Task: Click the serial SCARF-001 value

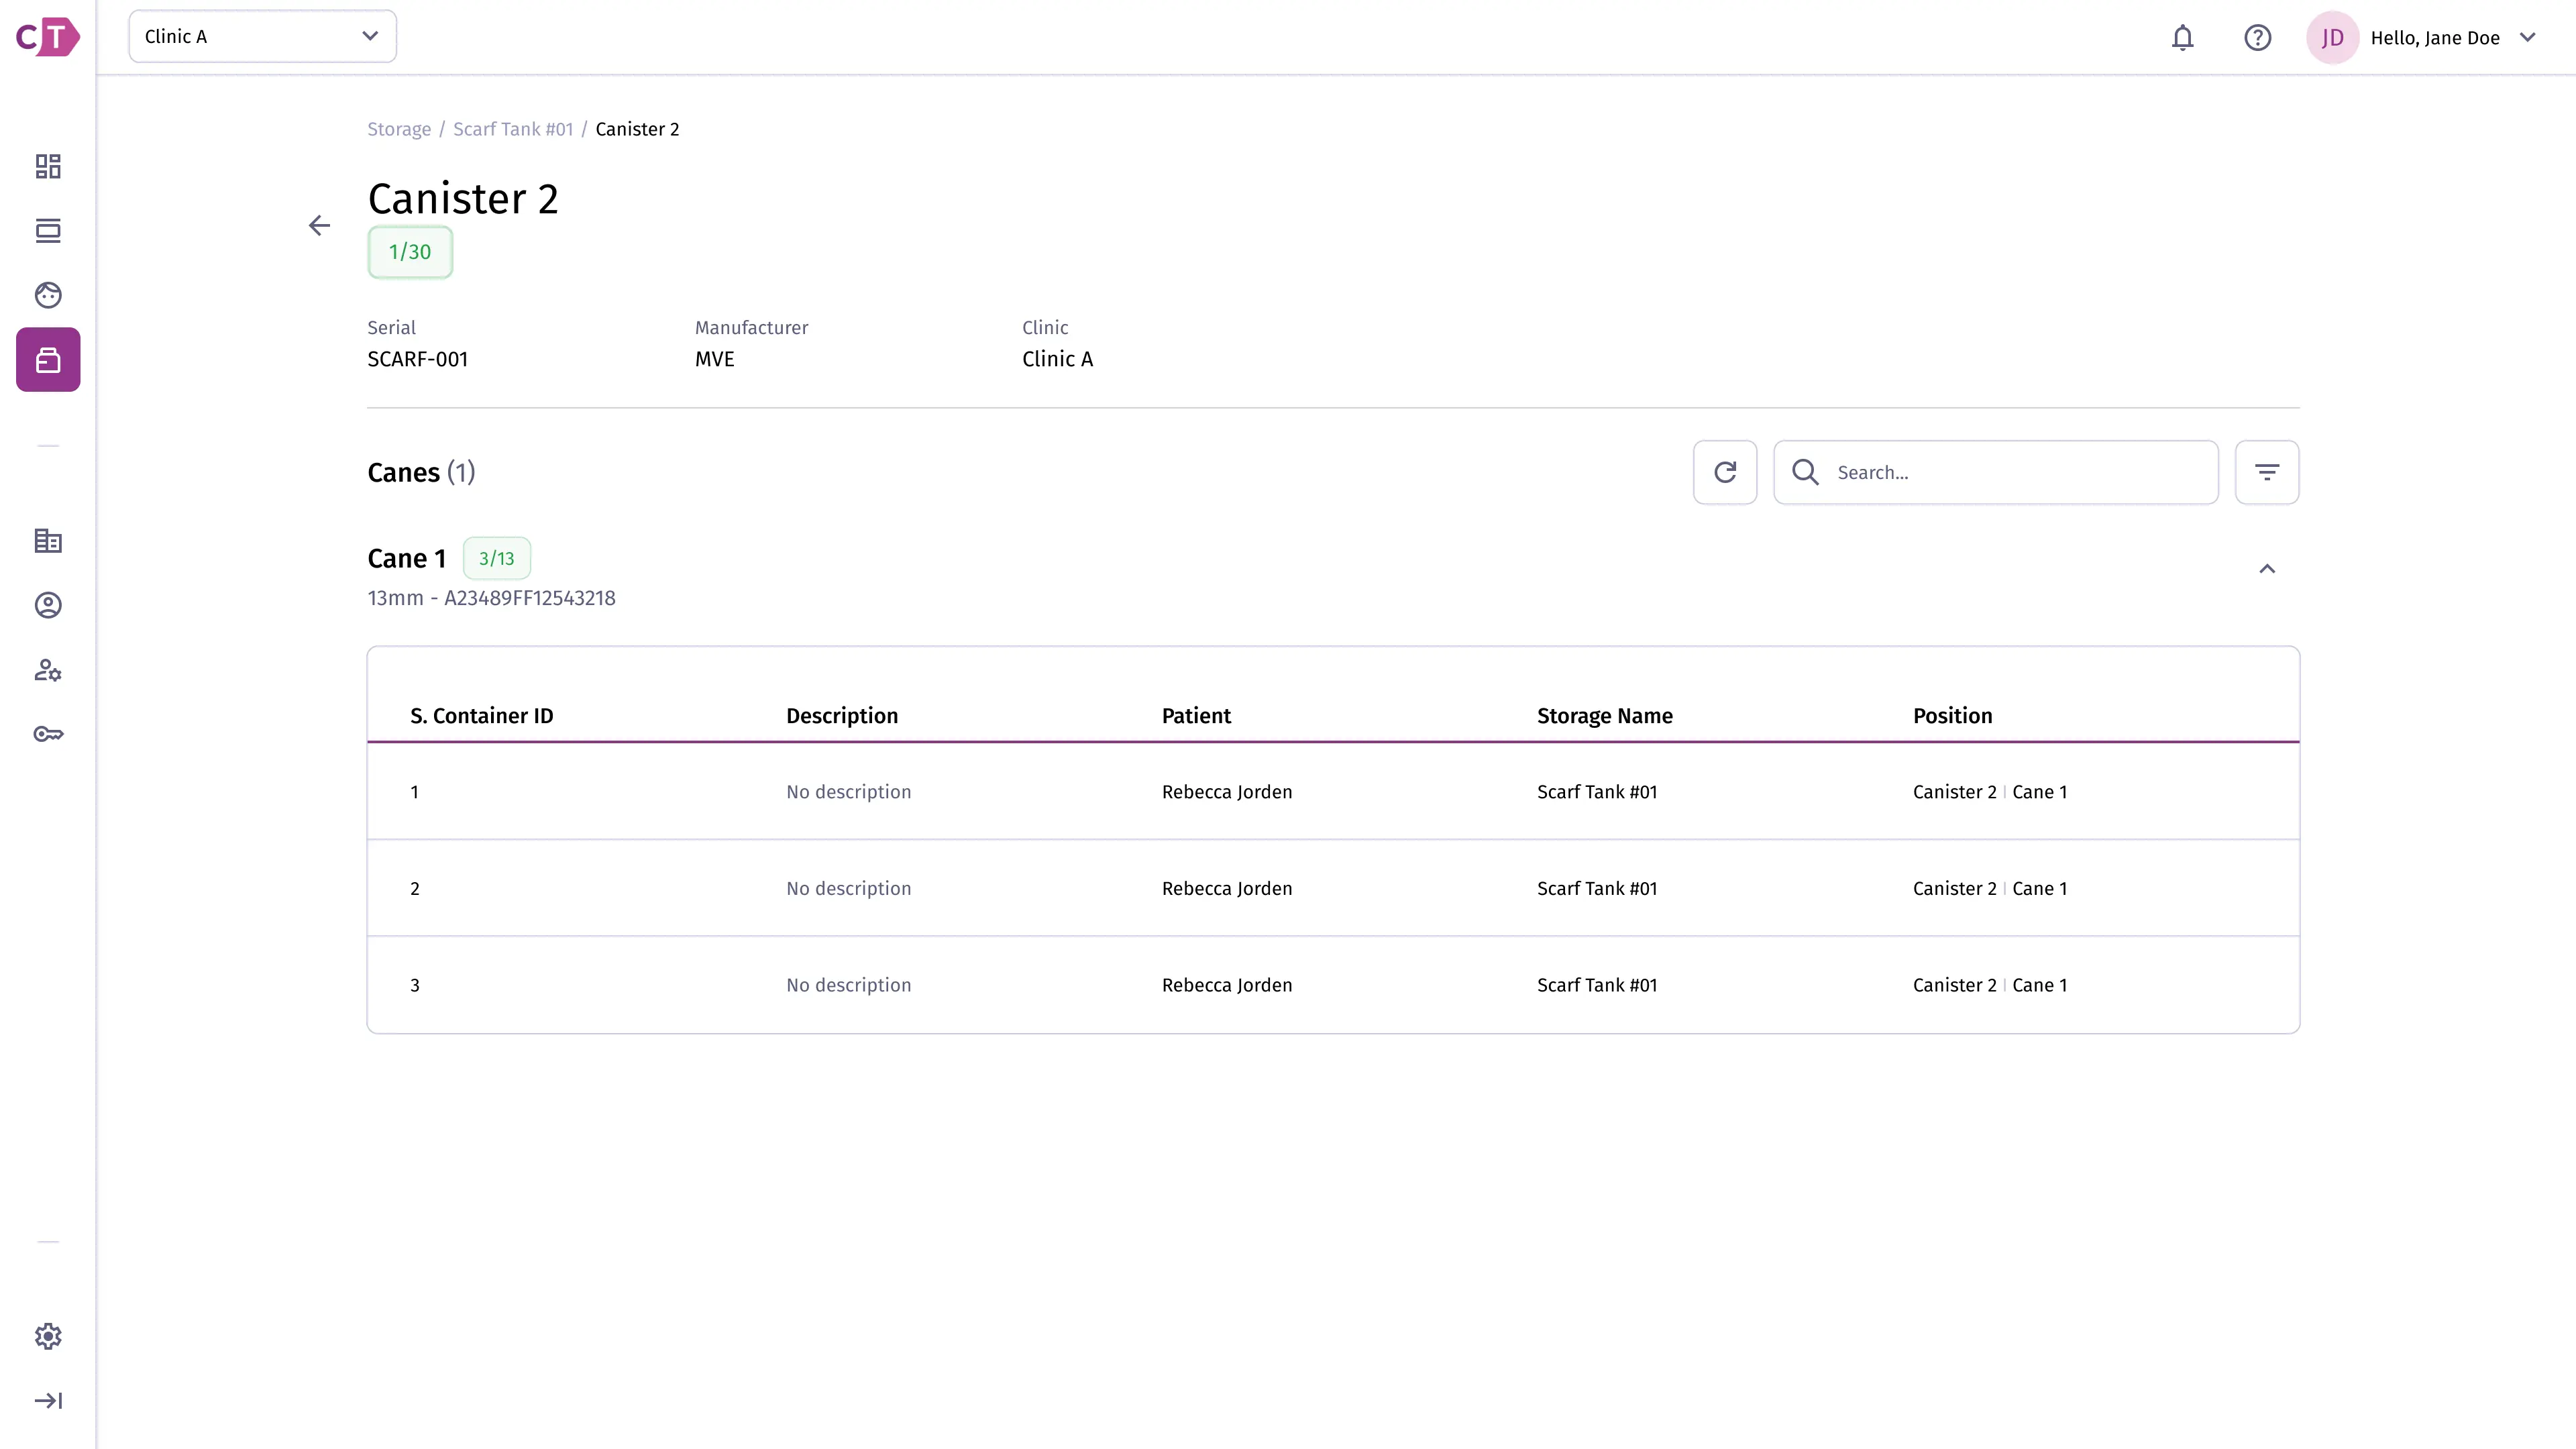Action: pyautogui.click(x=417, y=359)
